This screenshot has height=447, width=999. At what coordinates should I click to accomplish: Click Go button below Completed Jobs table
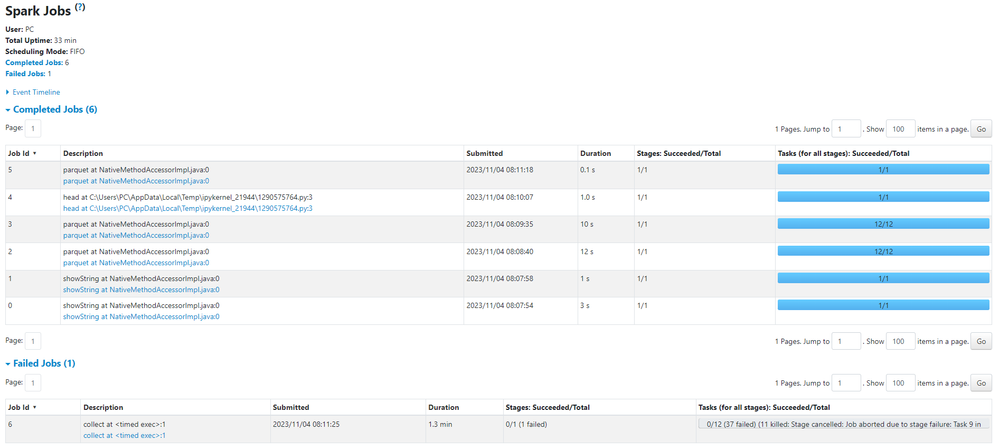(x=981, y=341)
